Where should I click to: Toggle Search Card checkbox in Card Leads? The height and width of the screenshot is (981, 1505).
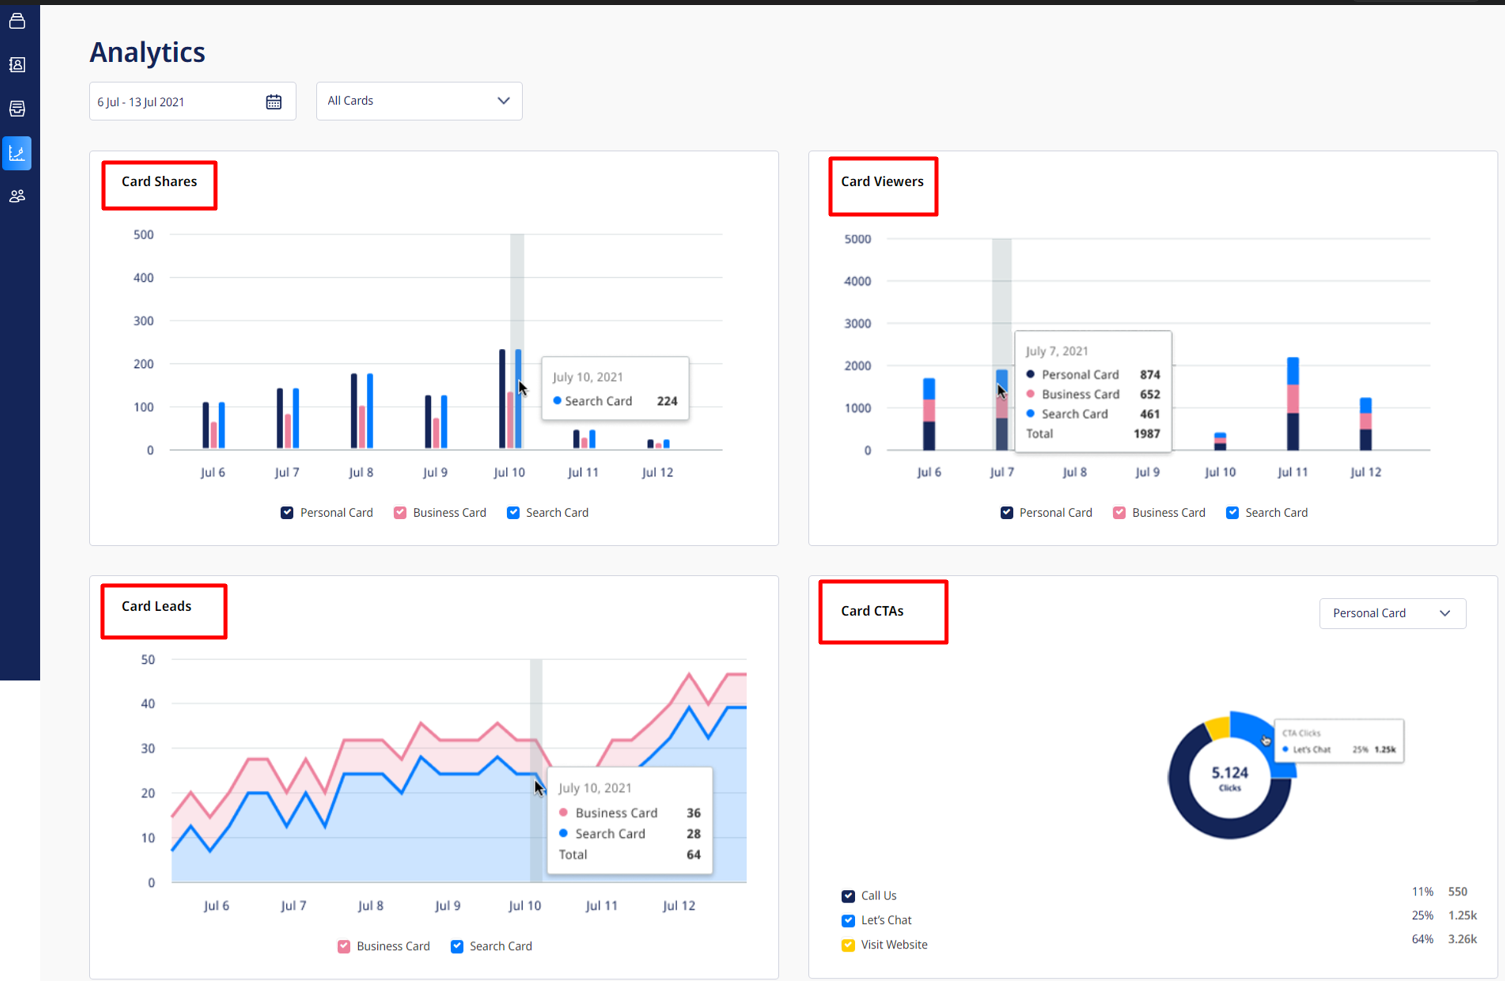(x=457, y=946)
